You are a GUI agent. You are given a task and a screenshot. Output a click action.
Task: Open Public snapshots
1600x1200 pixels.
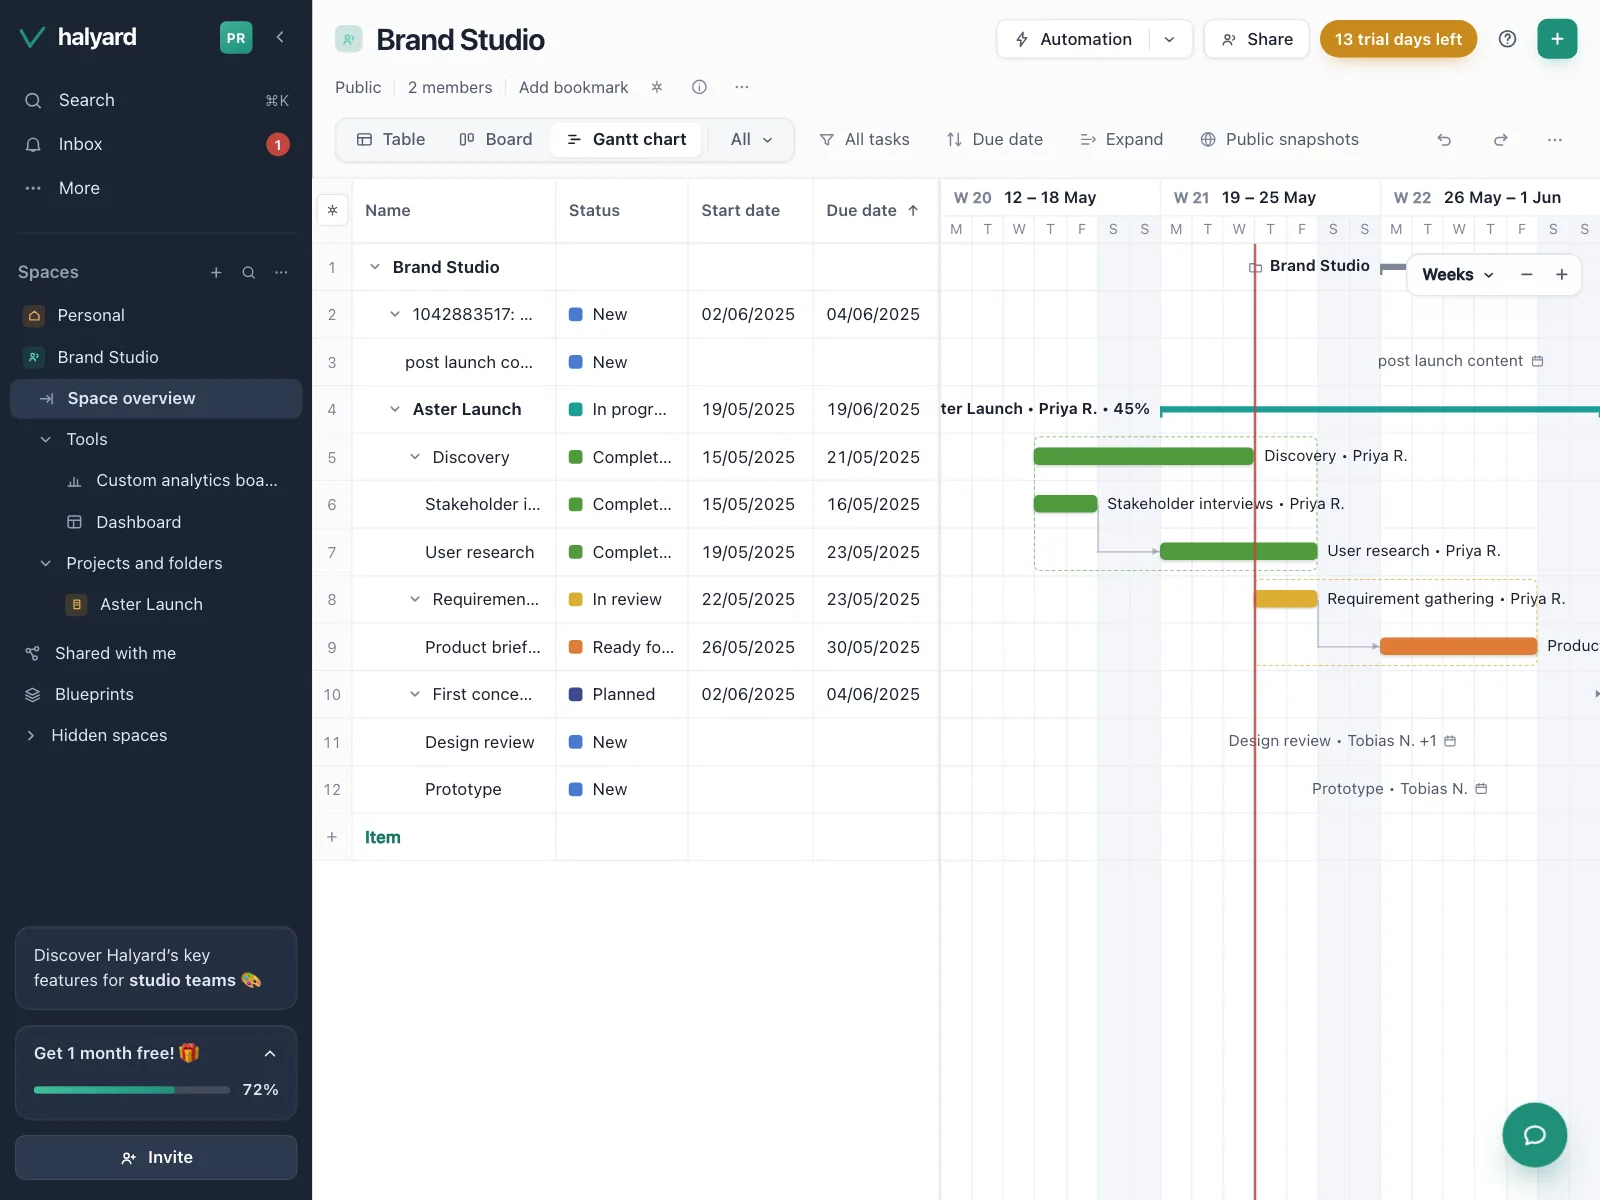[x=1279, y=140]
